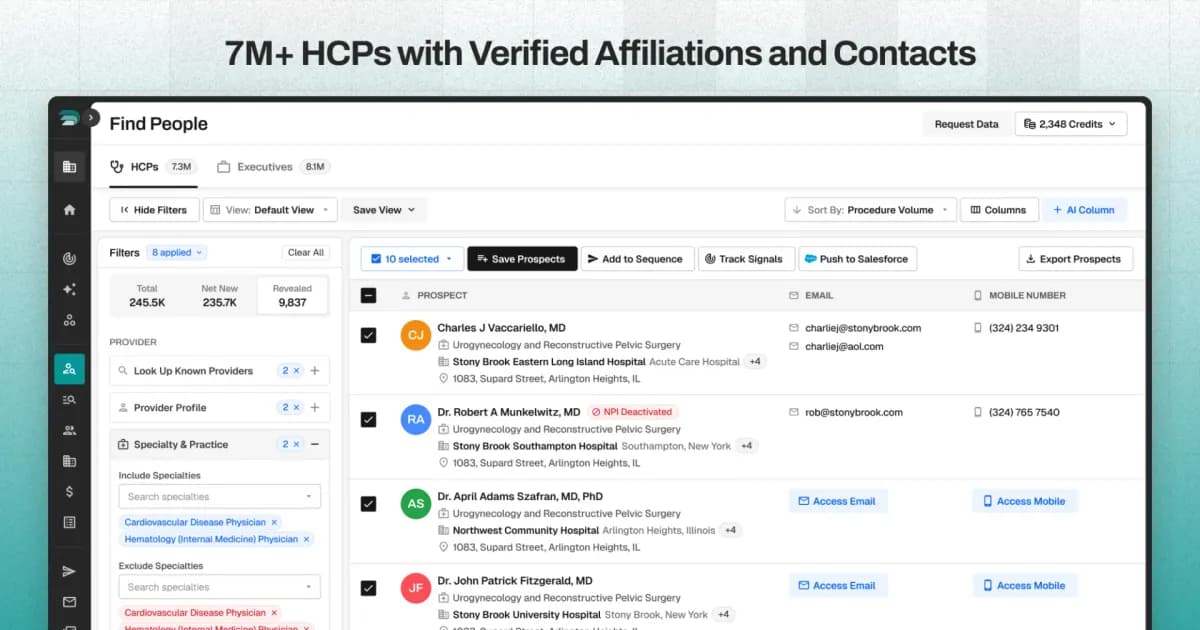Expand the Save View dropdown

384,210
